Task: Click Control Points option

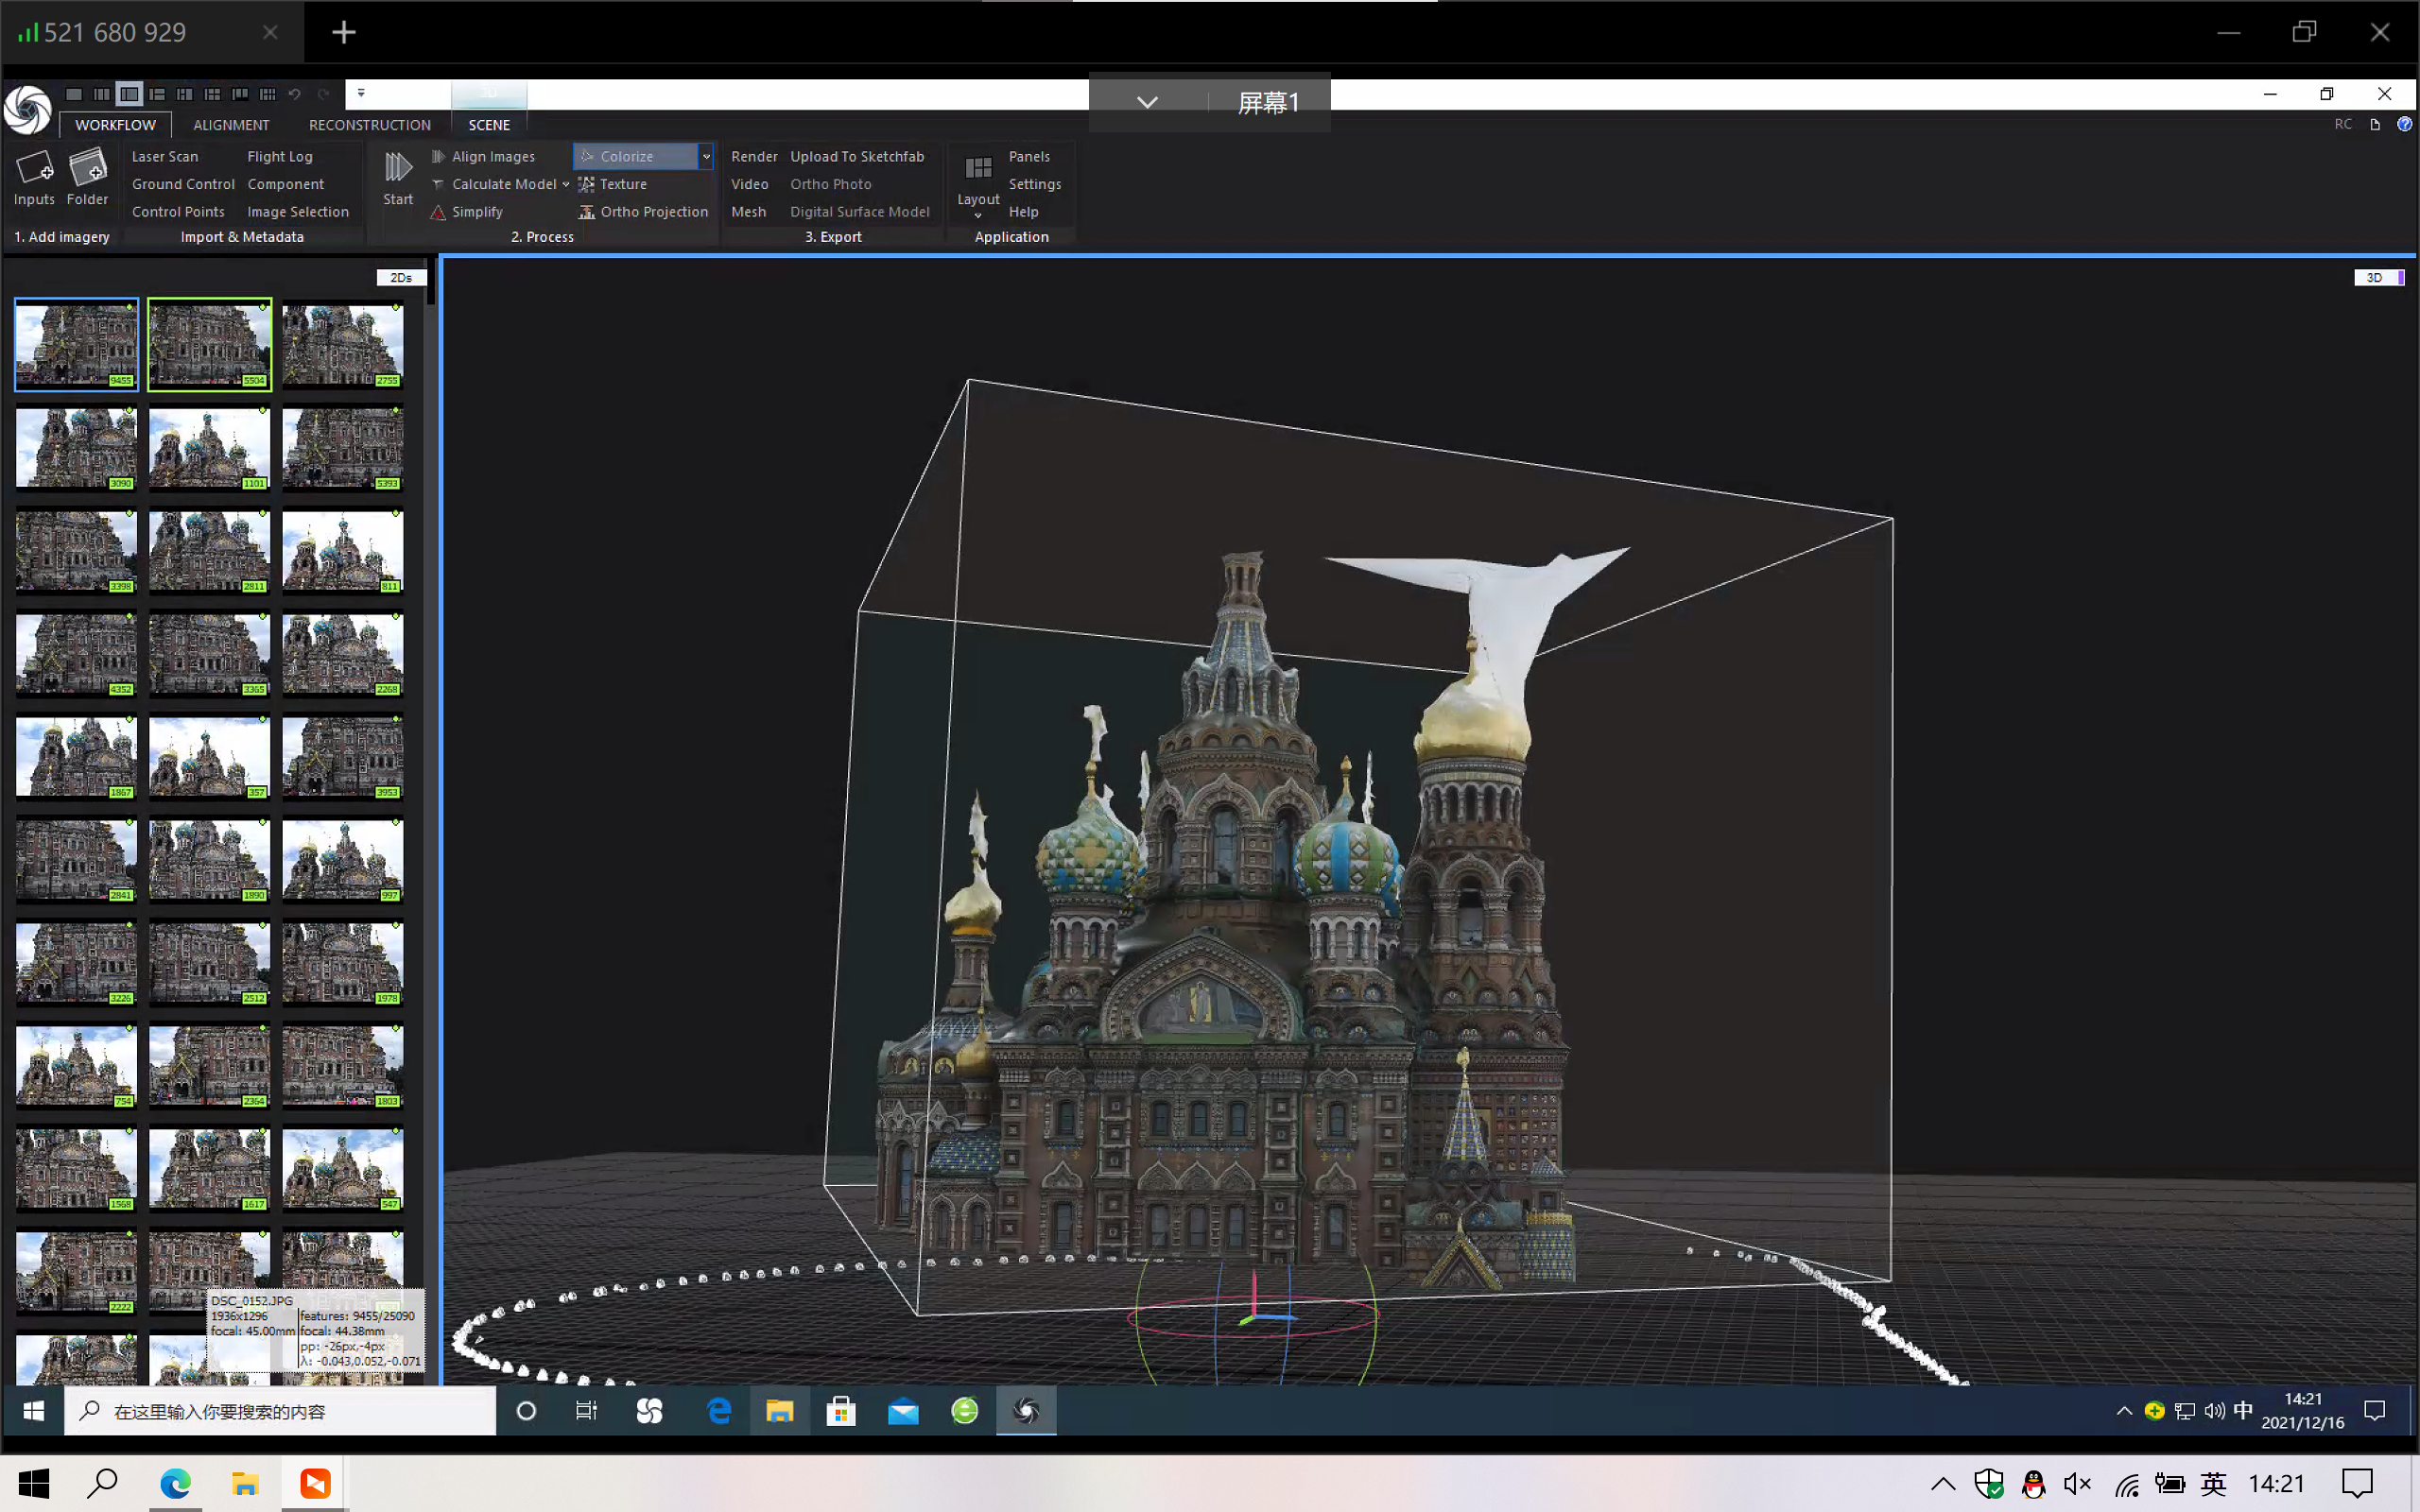Action: (x=178, y=212)
